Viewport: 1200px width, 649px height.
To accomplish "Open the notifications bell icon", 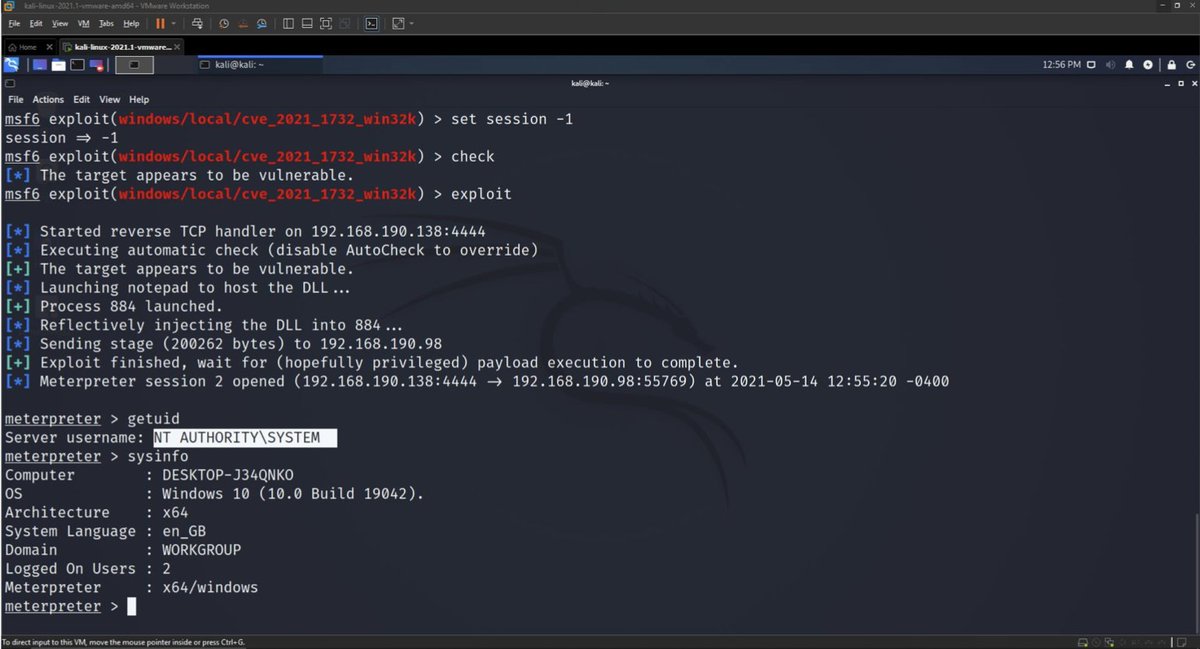I will coord(1129,65).
